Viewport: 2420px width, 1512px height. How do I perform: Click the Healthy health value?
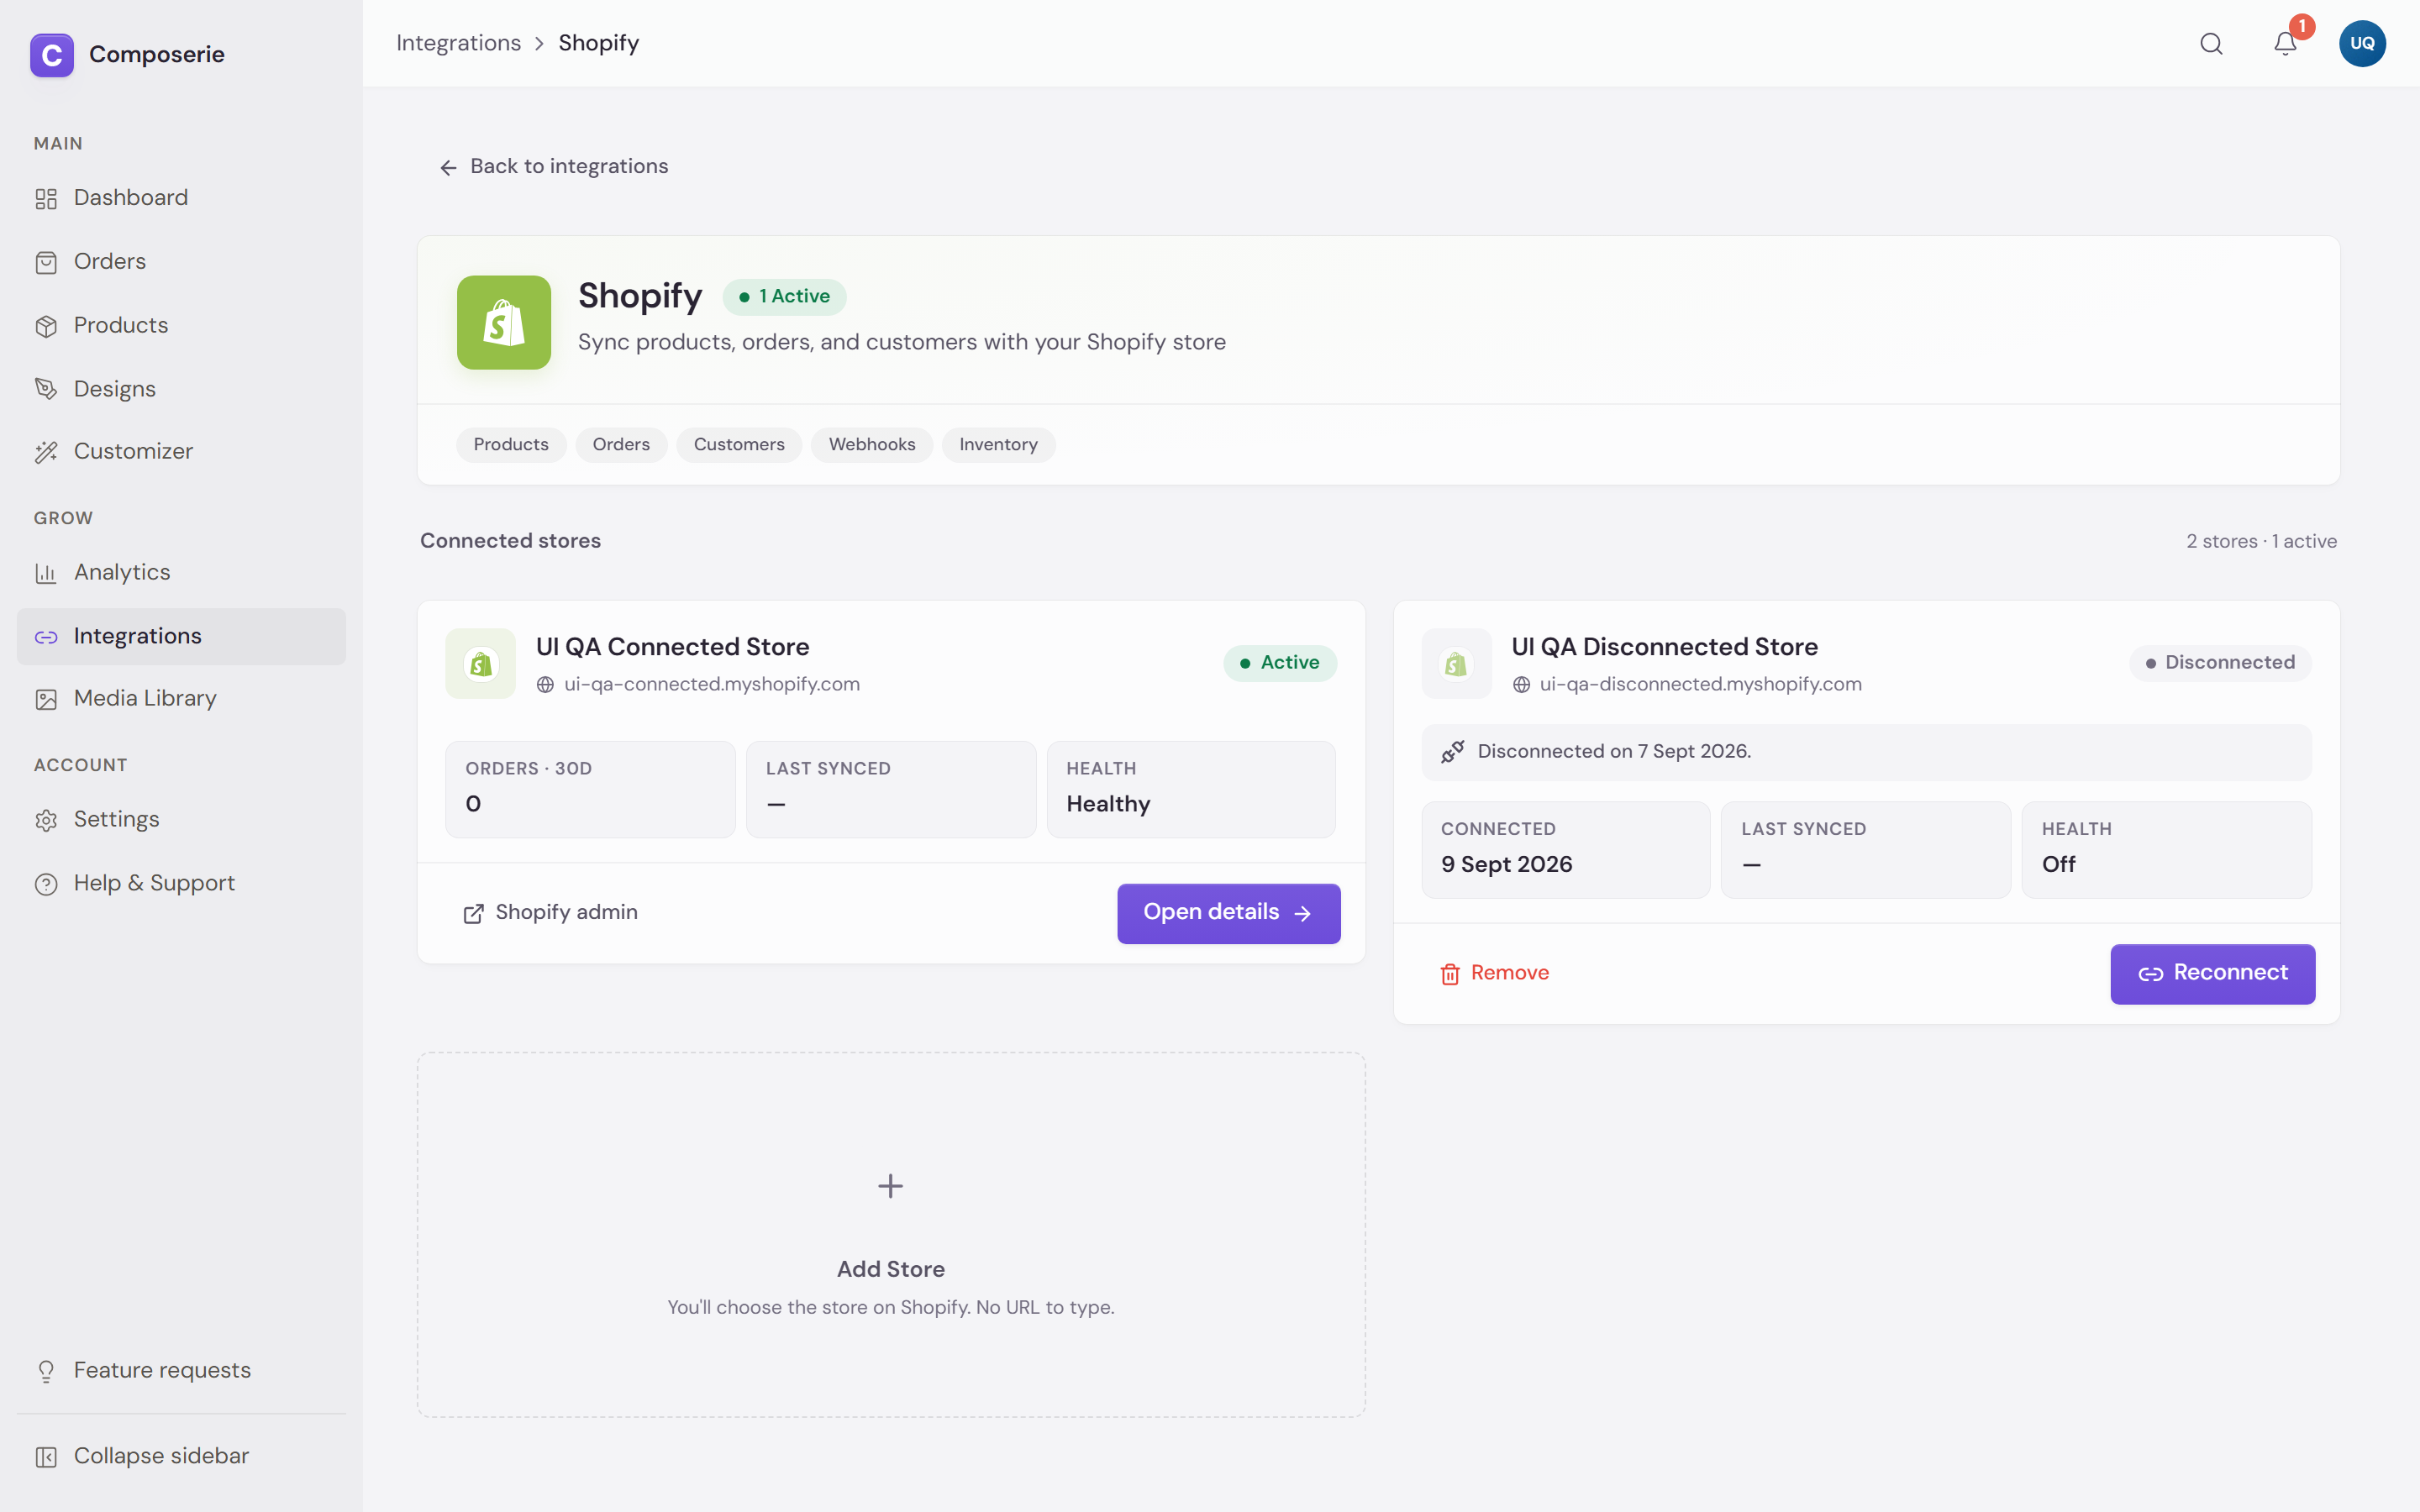coord(1108,804)
